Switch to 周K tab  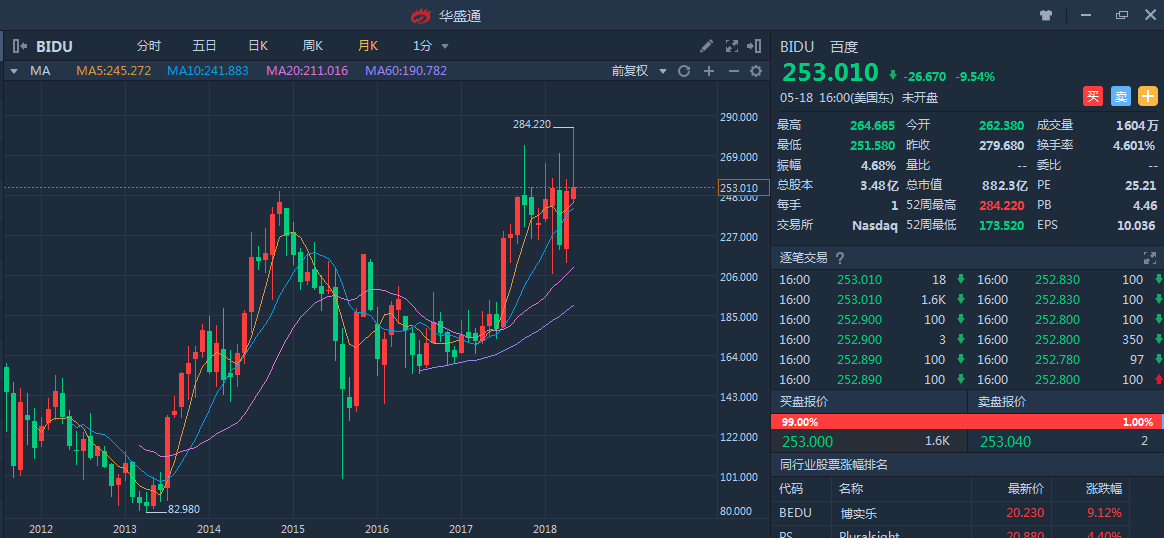pyautogui.click(x=313, y=46)
